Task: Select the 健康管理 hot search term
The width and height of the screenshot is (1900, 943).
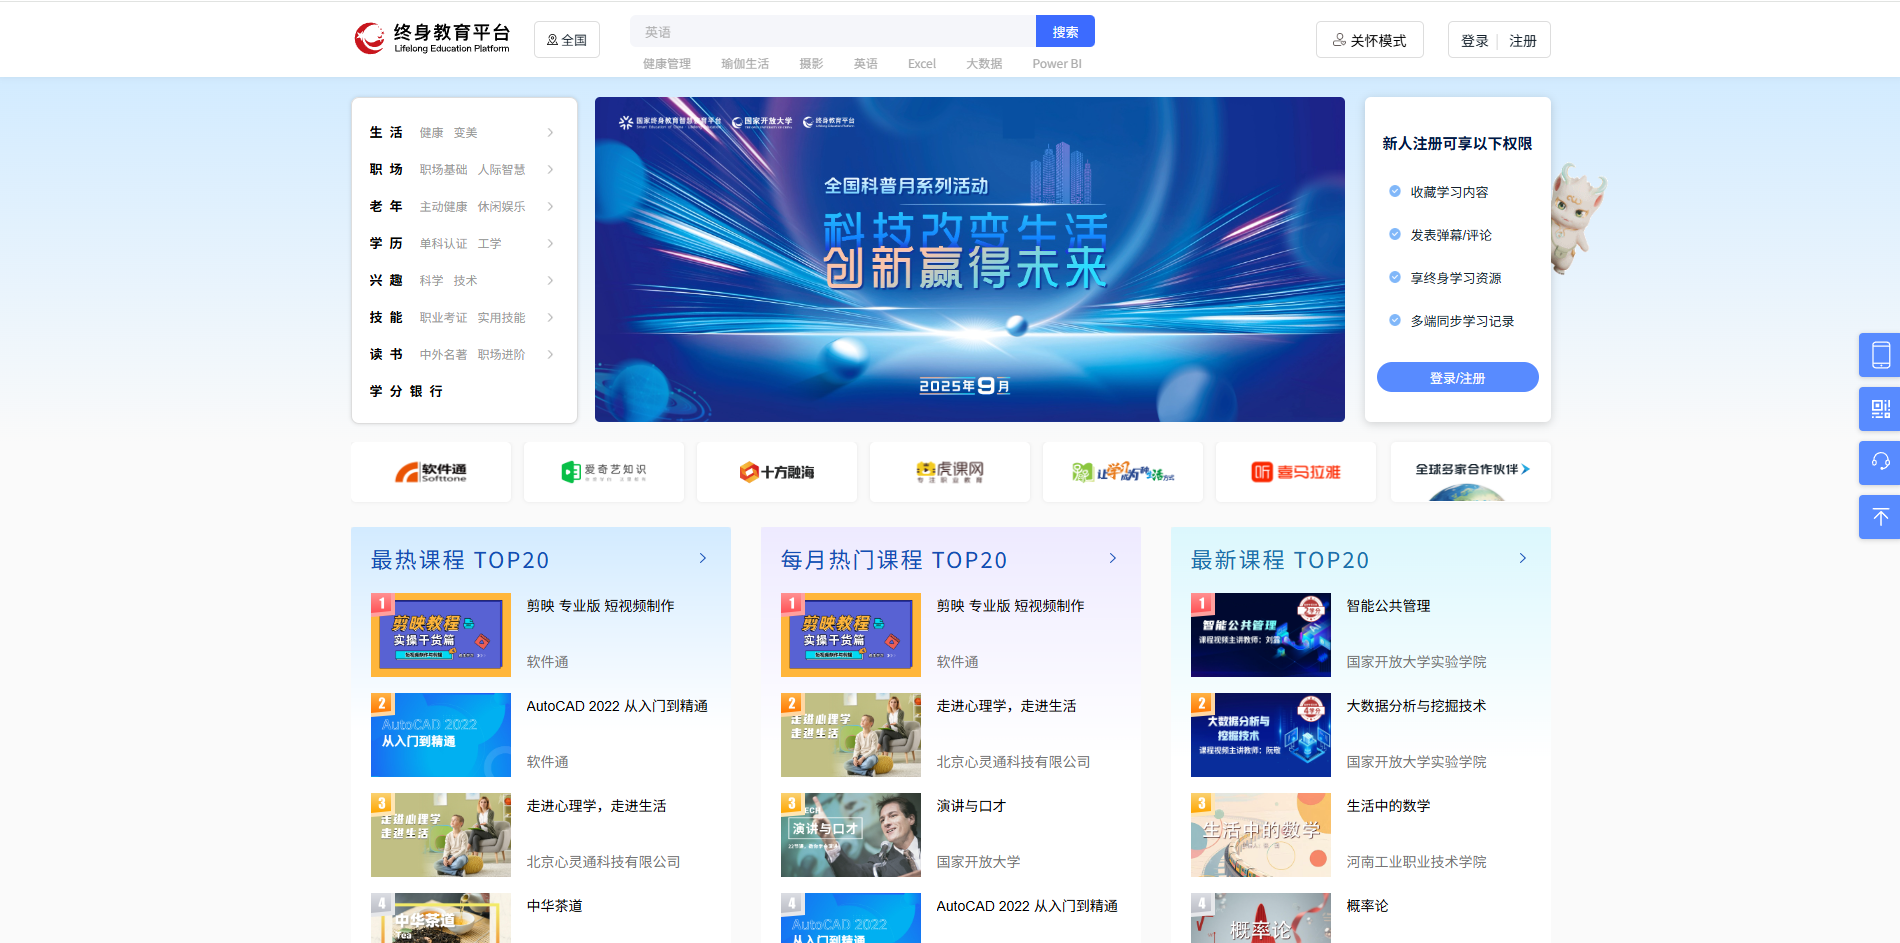Action: 670,63
